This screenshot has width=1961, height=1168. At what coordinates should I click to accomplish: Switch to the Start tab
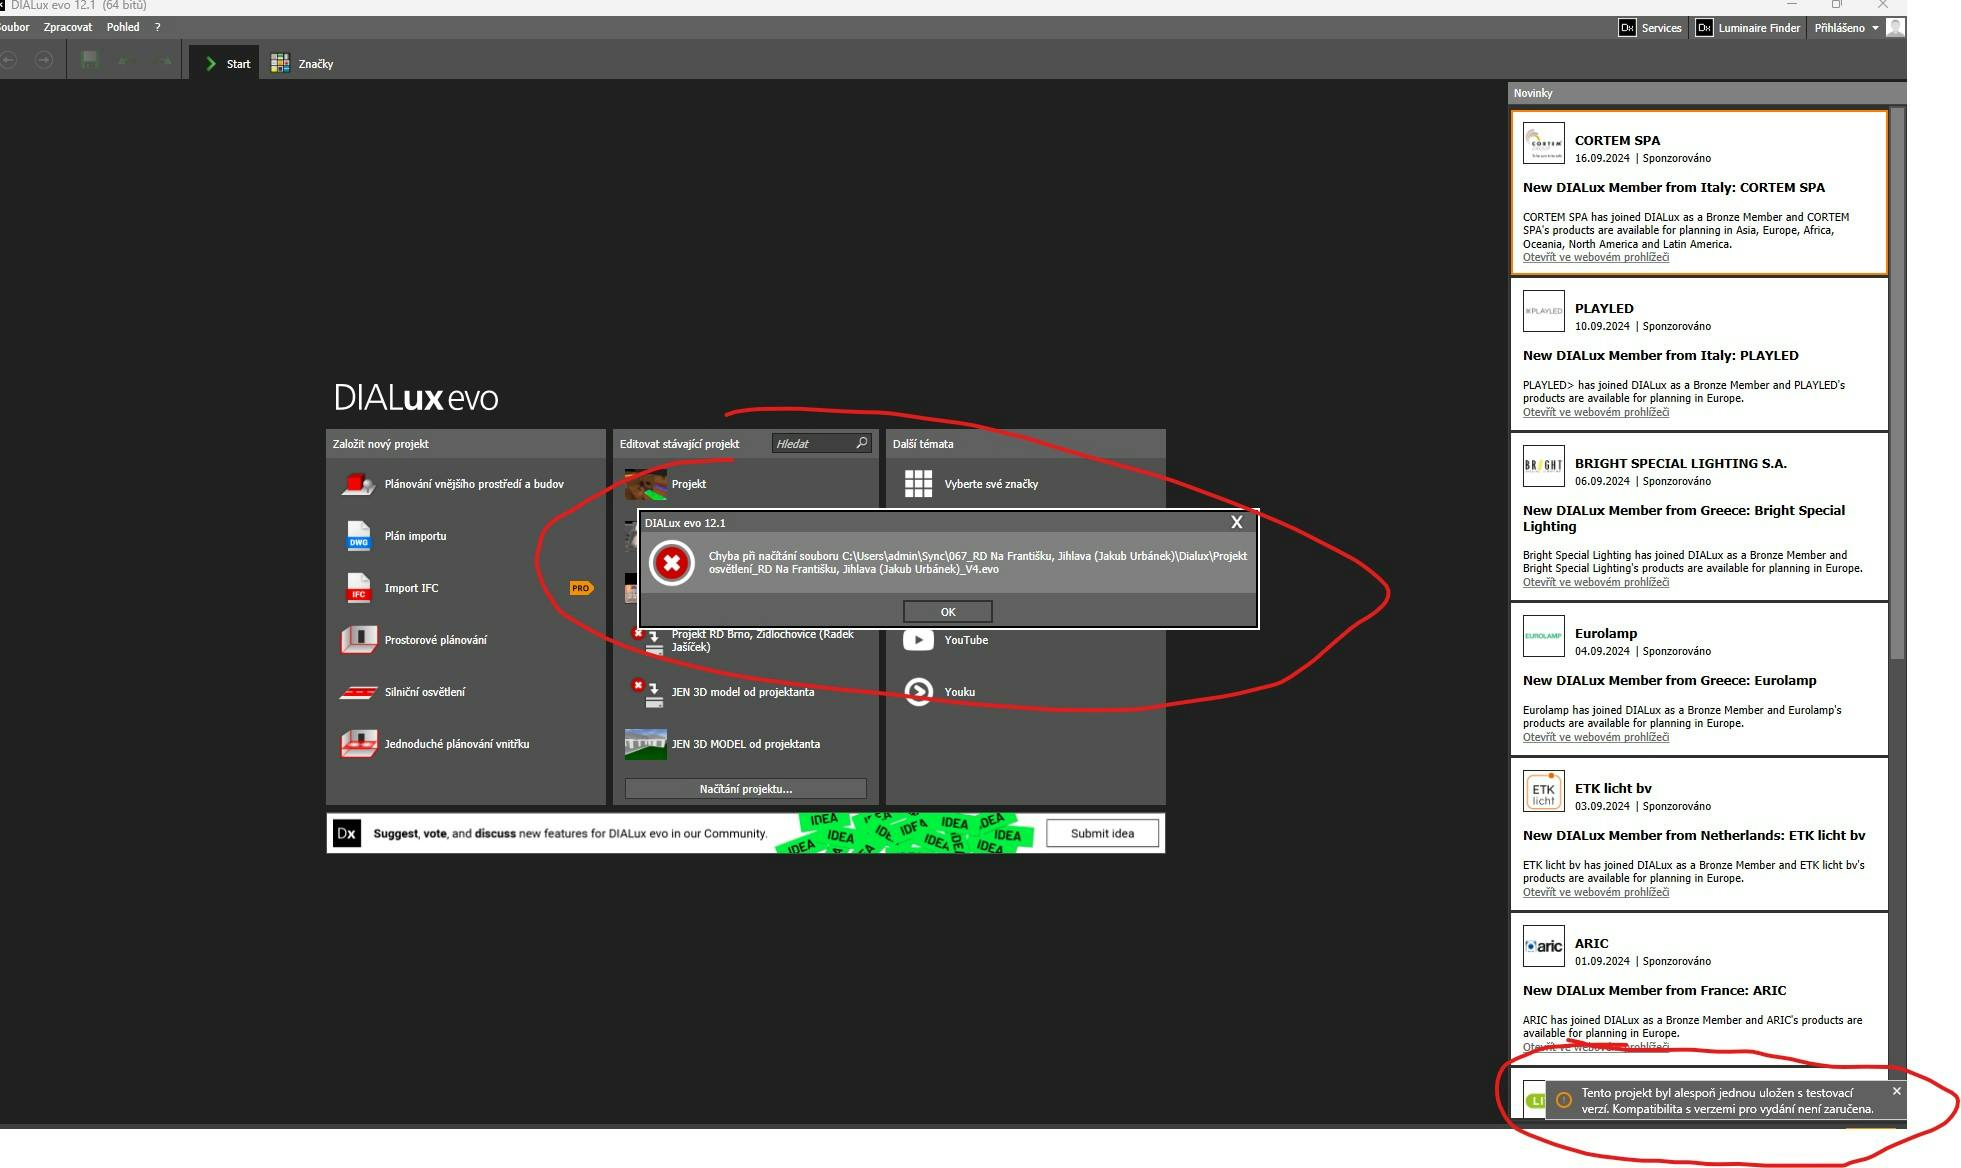tap(226, 63)
